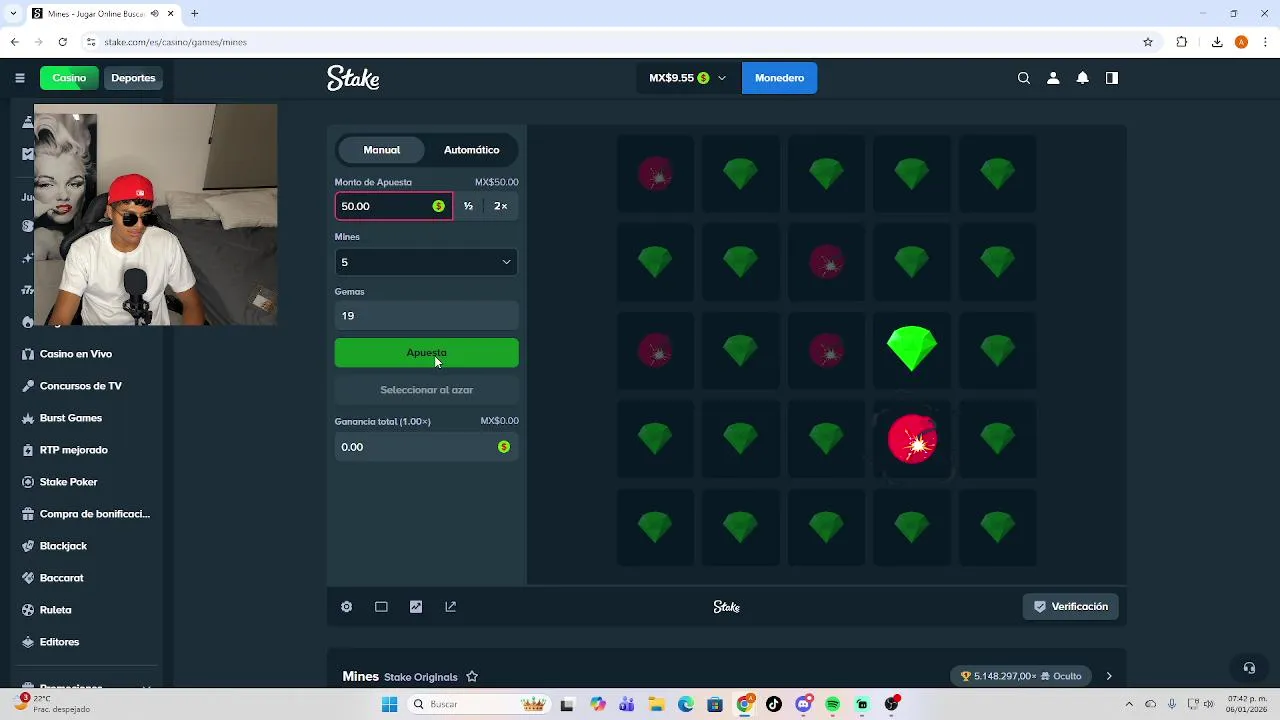The height and width of the screenshot is (720, 1280).
Task: Open Spotify from the taskbar
Action: (832, 704)
